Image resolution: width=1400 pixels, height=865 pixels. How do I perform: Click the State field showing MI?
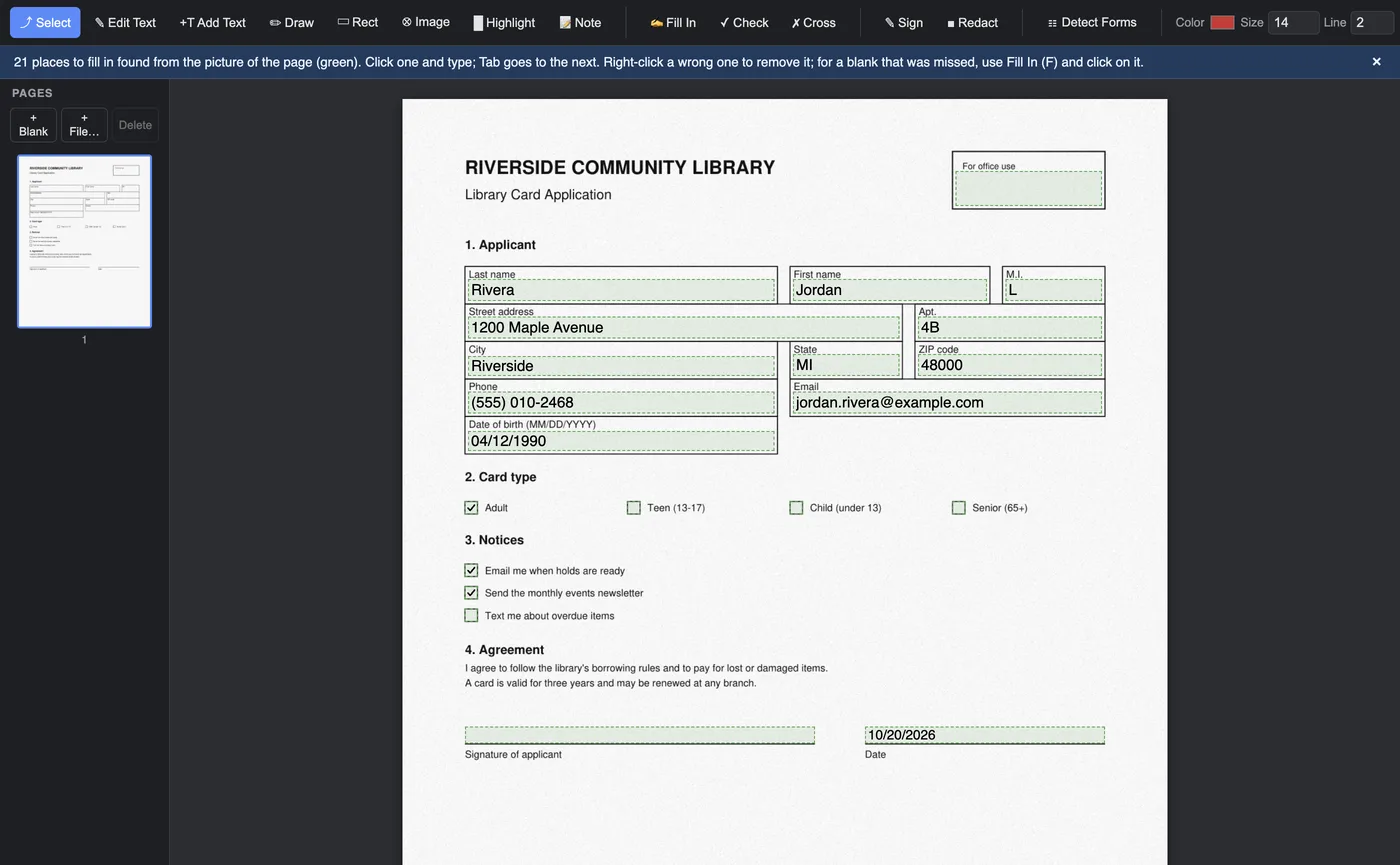(846, 366)
